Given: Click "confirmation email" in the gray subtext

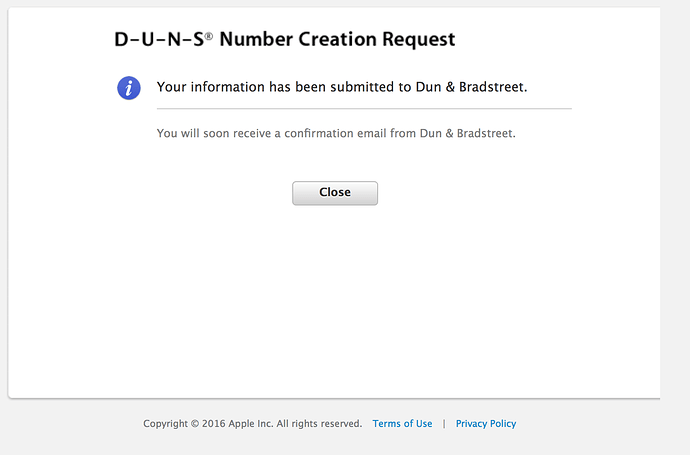Looking at the screenshot, I should pyautogui.click(x=335, y=133).
